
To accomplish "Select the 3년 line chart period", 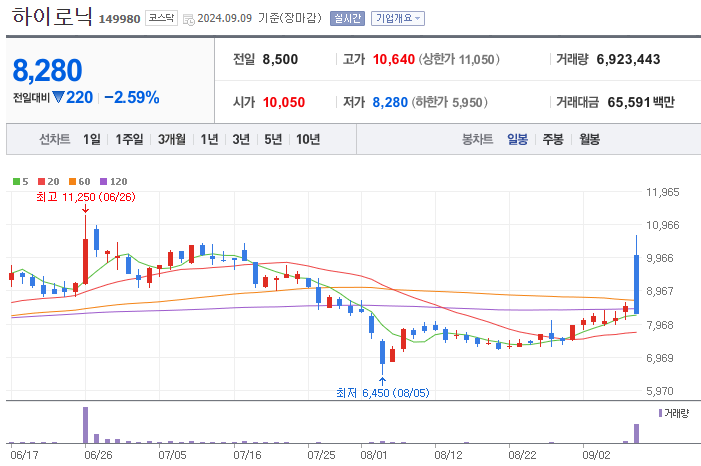I will point(241,140).
